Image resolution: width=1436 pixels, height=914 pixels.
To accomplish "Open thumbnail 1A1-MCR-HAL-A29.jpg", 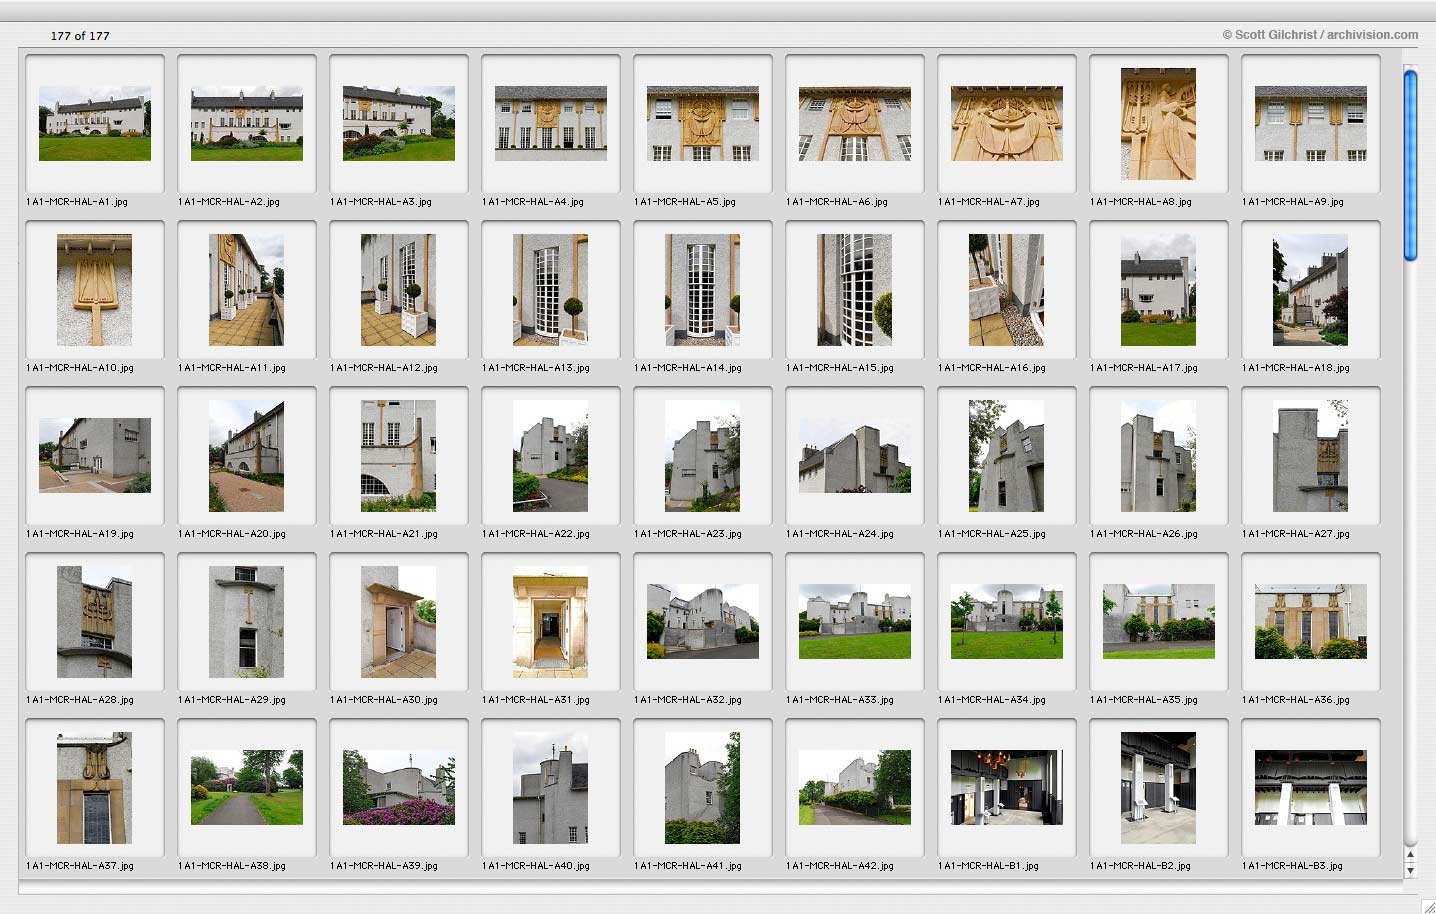I will click(x=247, y=622).
